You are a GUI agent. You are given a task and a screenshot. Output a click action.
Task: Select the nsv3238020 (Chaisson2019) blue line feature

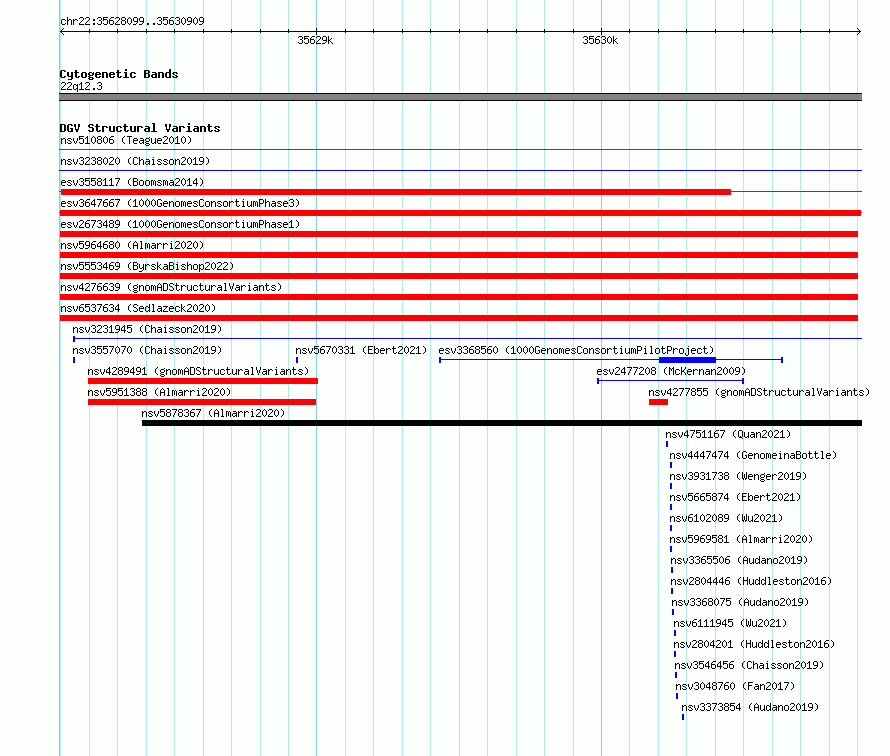click(x=460, y=170)
